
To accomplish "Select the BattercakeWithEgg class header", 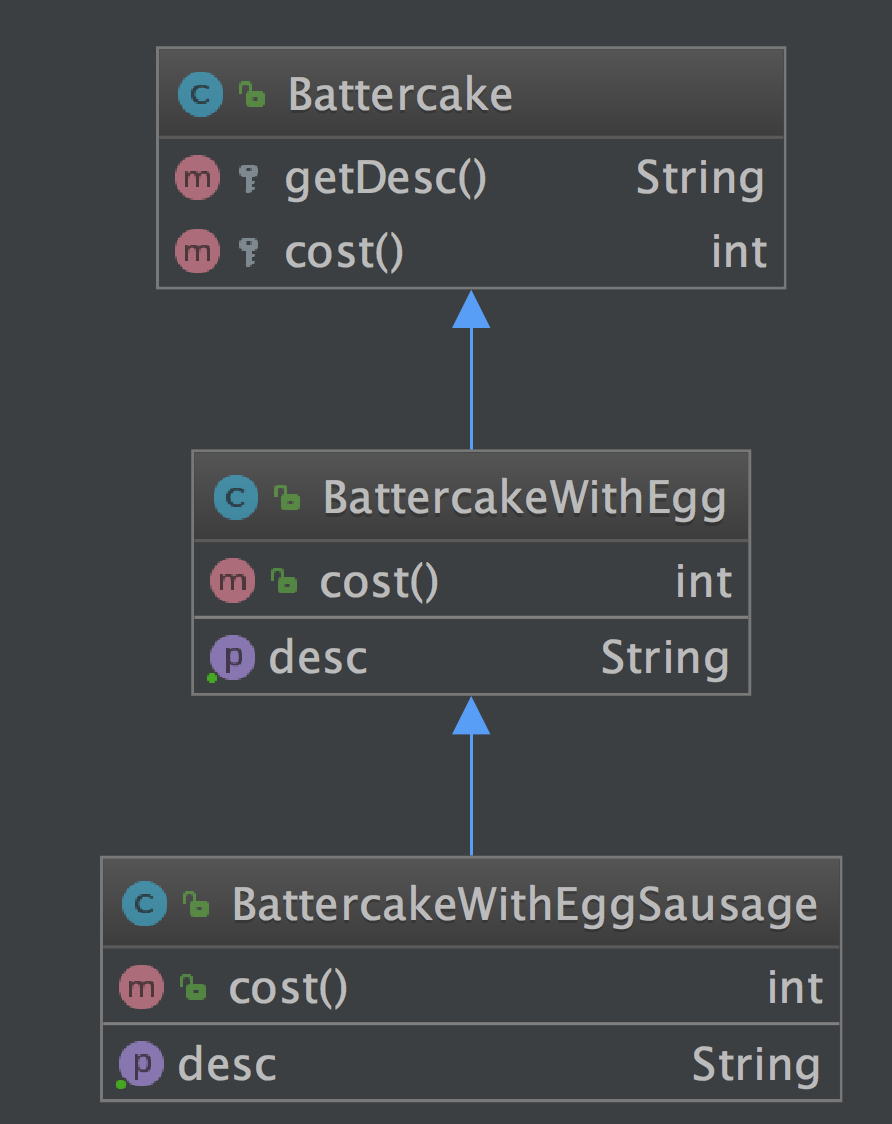I will coord(524,497).
